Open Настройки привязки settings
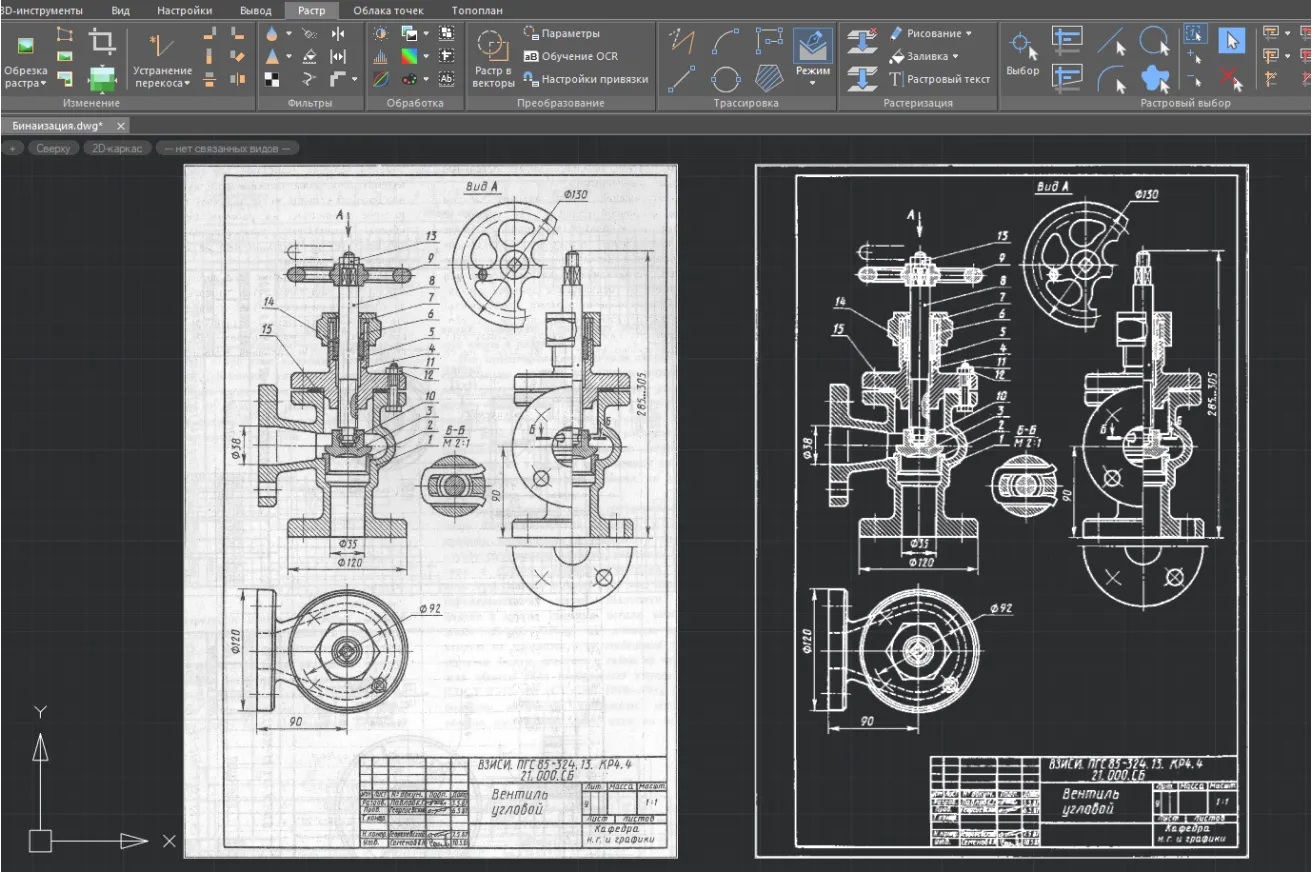The image size is (1312, 872). tap(585, 79)
